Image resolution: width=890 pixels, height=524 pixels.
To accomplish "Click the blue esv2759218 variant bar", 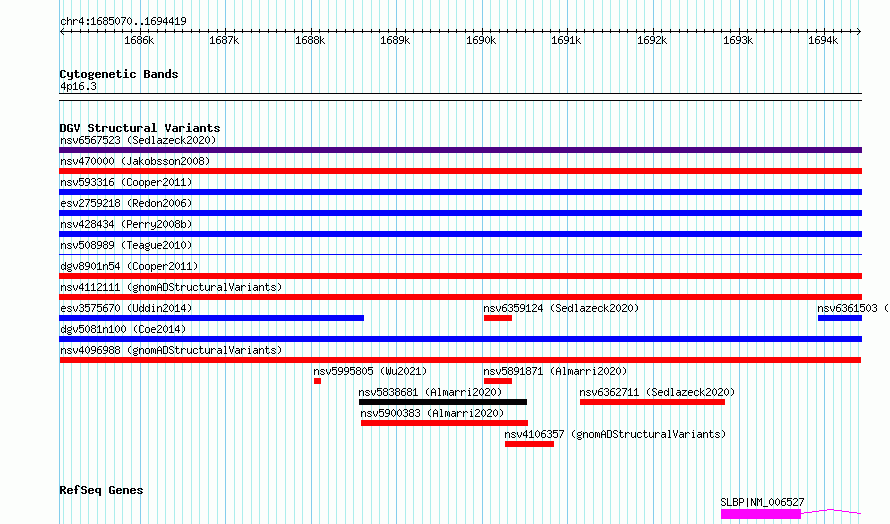I will [460, 213].
